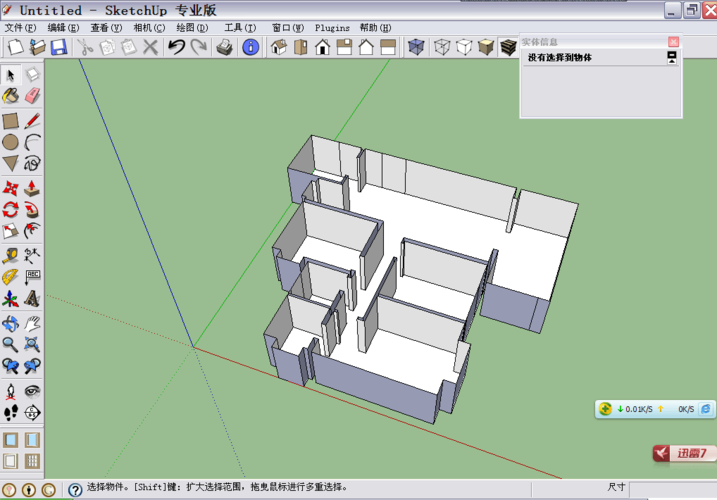Collapse the entity info panel details arrow
This screenshot has width=717, height=500.
(x=672, y=58)
